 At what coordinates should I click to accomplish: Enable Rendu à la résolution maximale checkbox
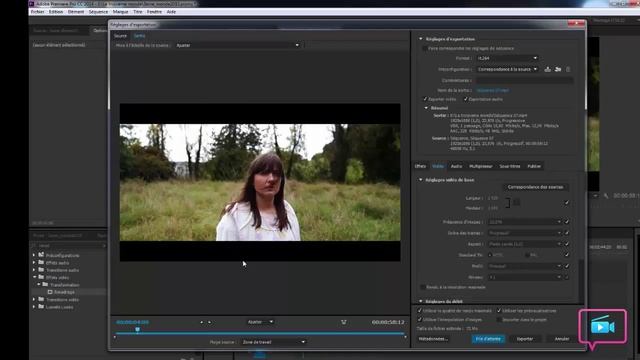pos(422,287)
